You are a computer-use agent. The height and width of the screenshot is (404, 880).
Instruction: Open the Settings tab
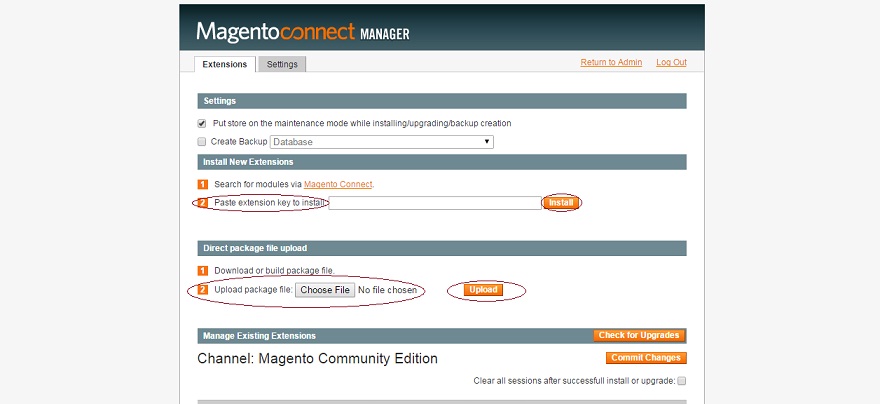point(282,64)
